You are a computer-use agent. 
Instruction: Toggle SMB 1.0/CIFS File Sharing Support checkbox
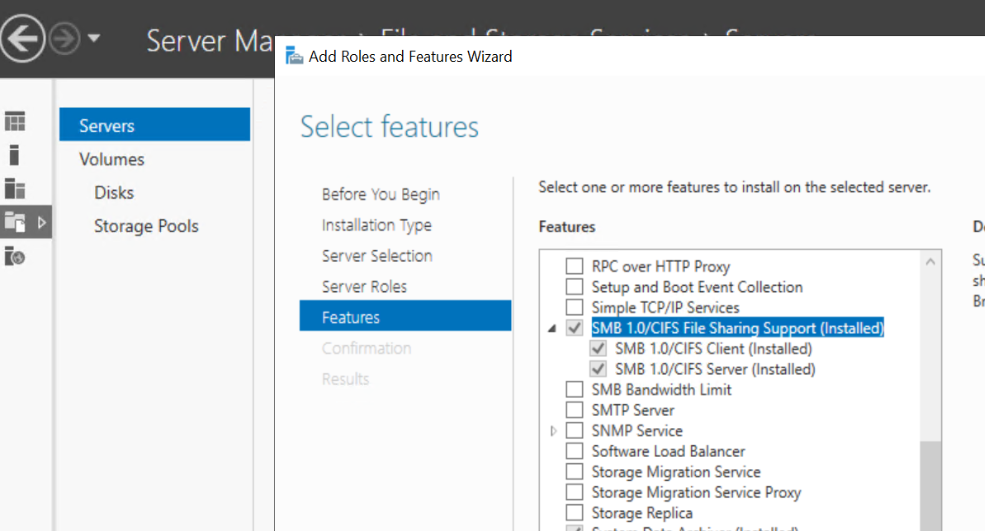pos(574,327)
